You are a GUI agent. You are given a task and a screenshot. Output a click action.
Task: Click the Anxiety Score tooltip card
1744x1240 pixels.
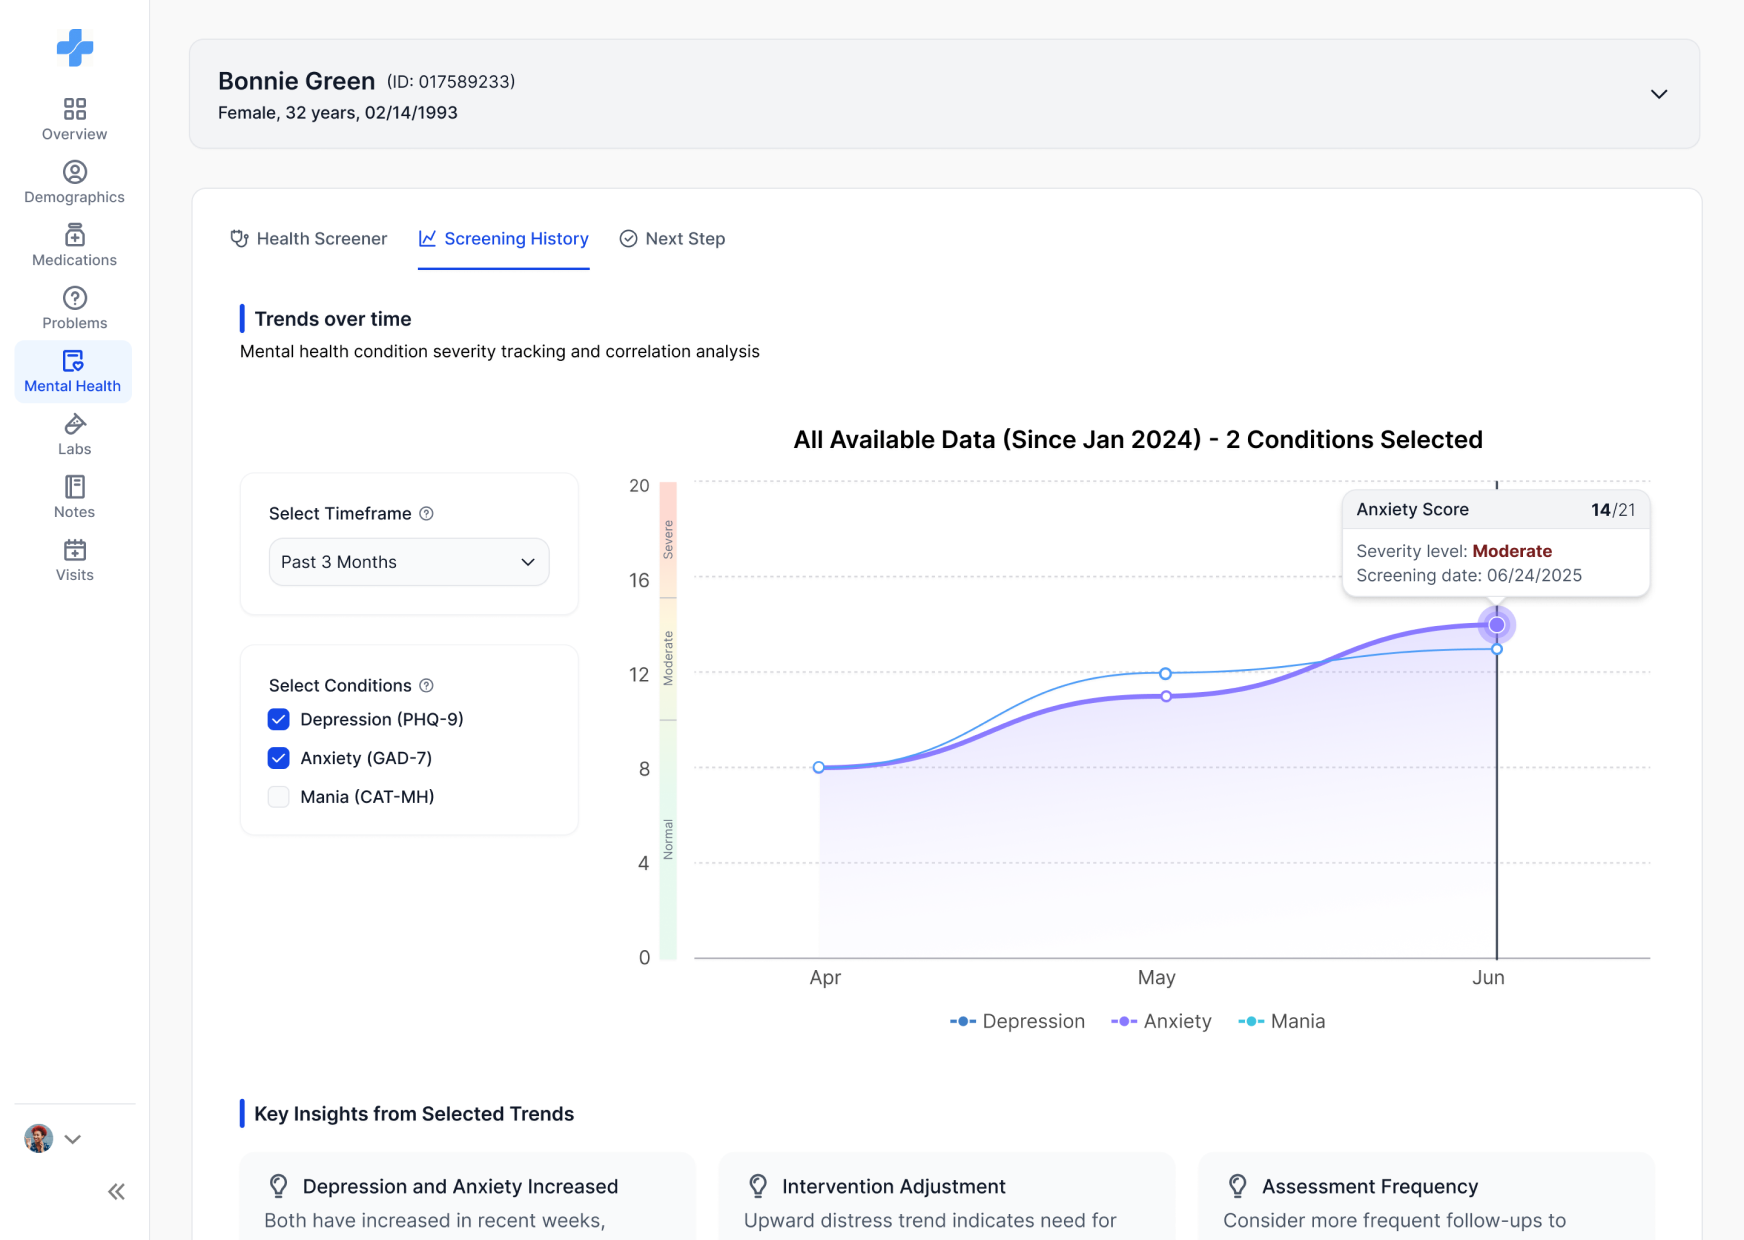1496,543
